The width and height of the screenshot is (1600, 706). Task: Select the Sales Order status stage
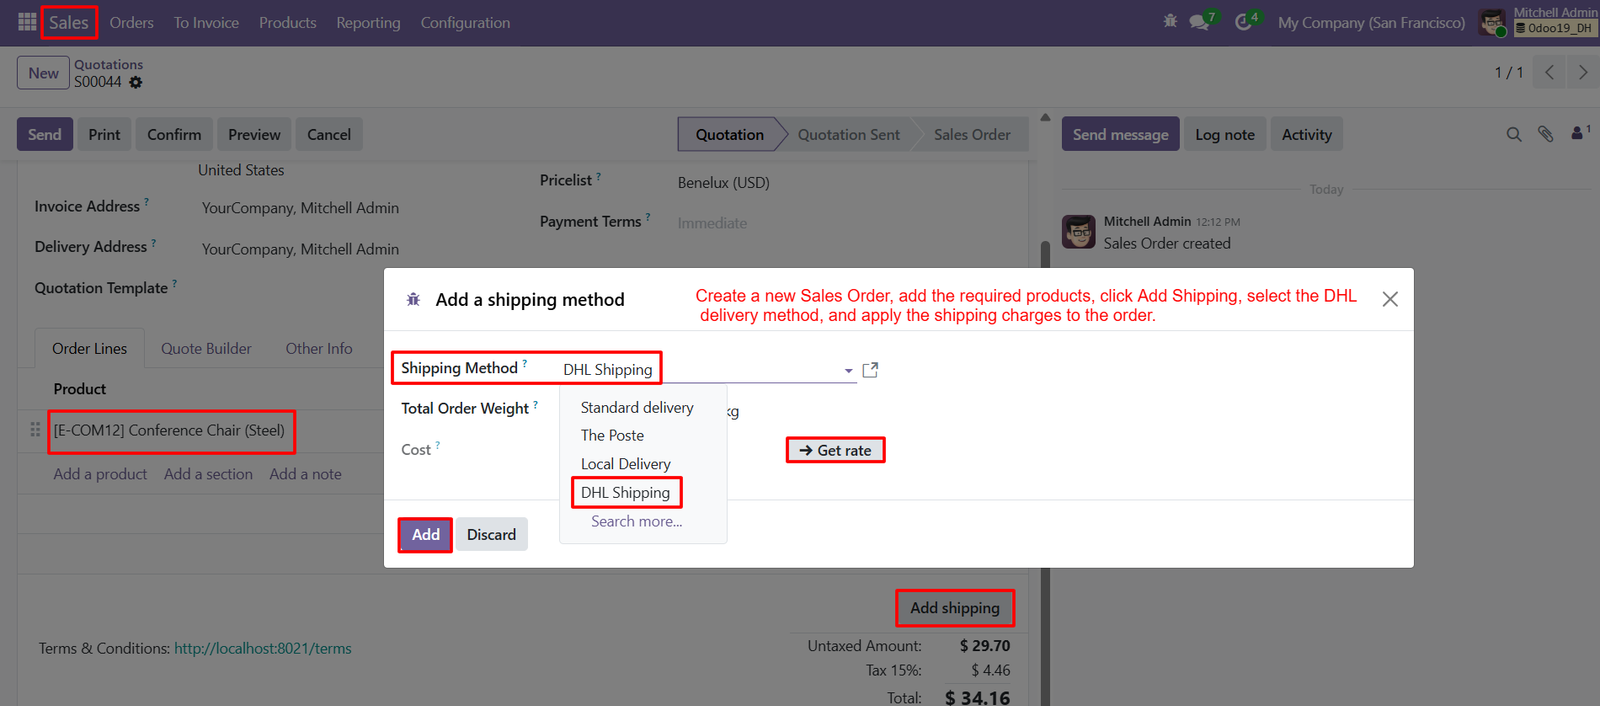972,134
